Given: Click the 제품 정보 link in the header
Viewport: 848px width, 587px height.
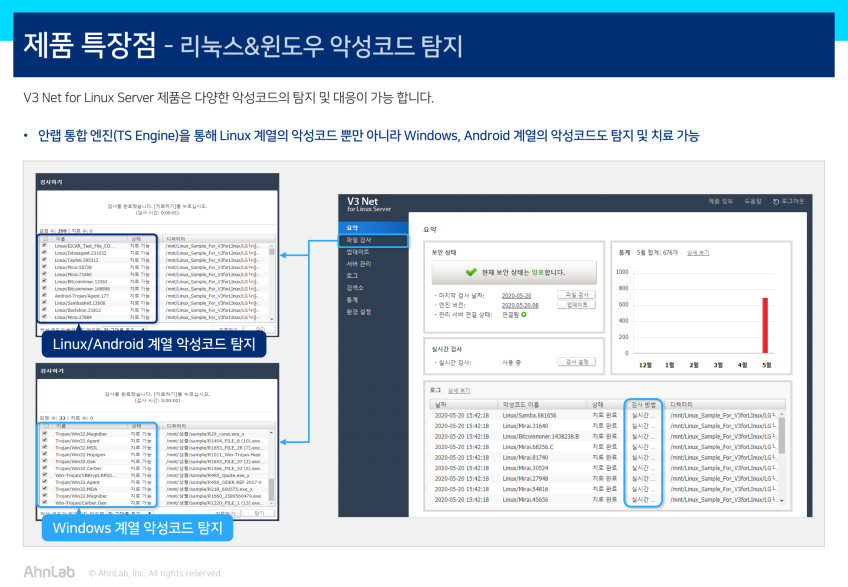Looking at the screenshot, I should pyautogui.click(x=720, y=201).
